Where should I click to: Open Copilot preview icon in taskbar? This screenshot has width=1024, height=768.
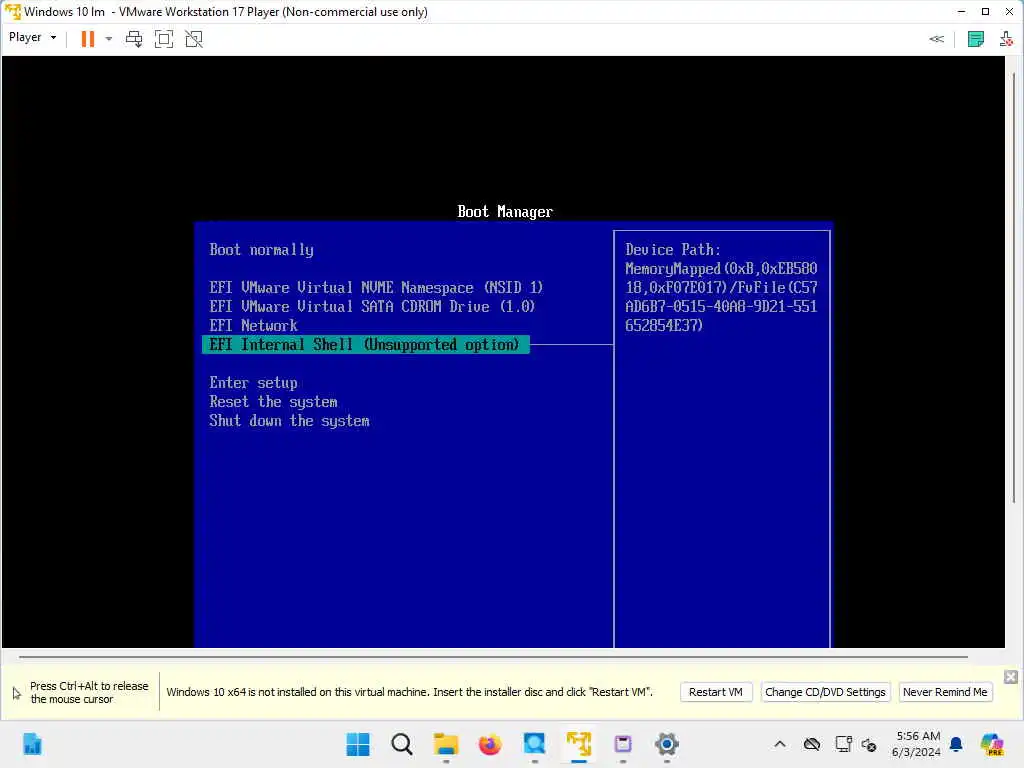coord(992,744)
